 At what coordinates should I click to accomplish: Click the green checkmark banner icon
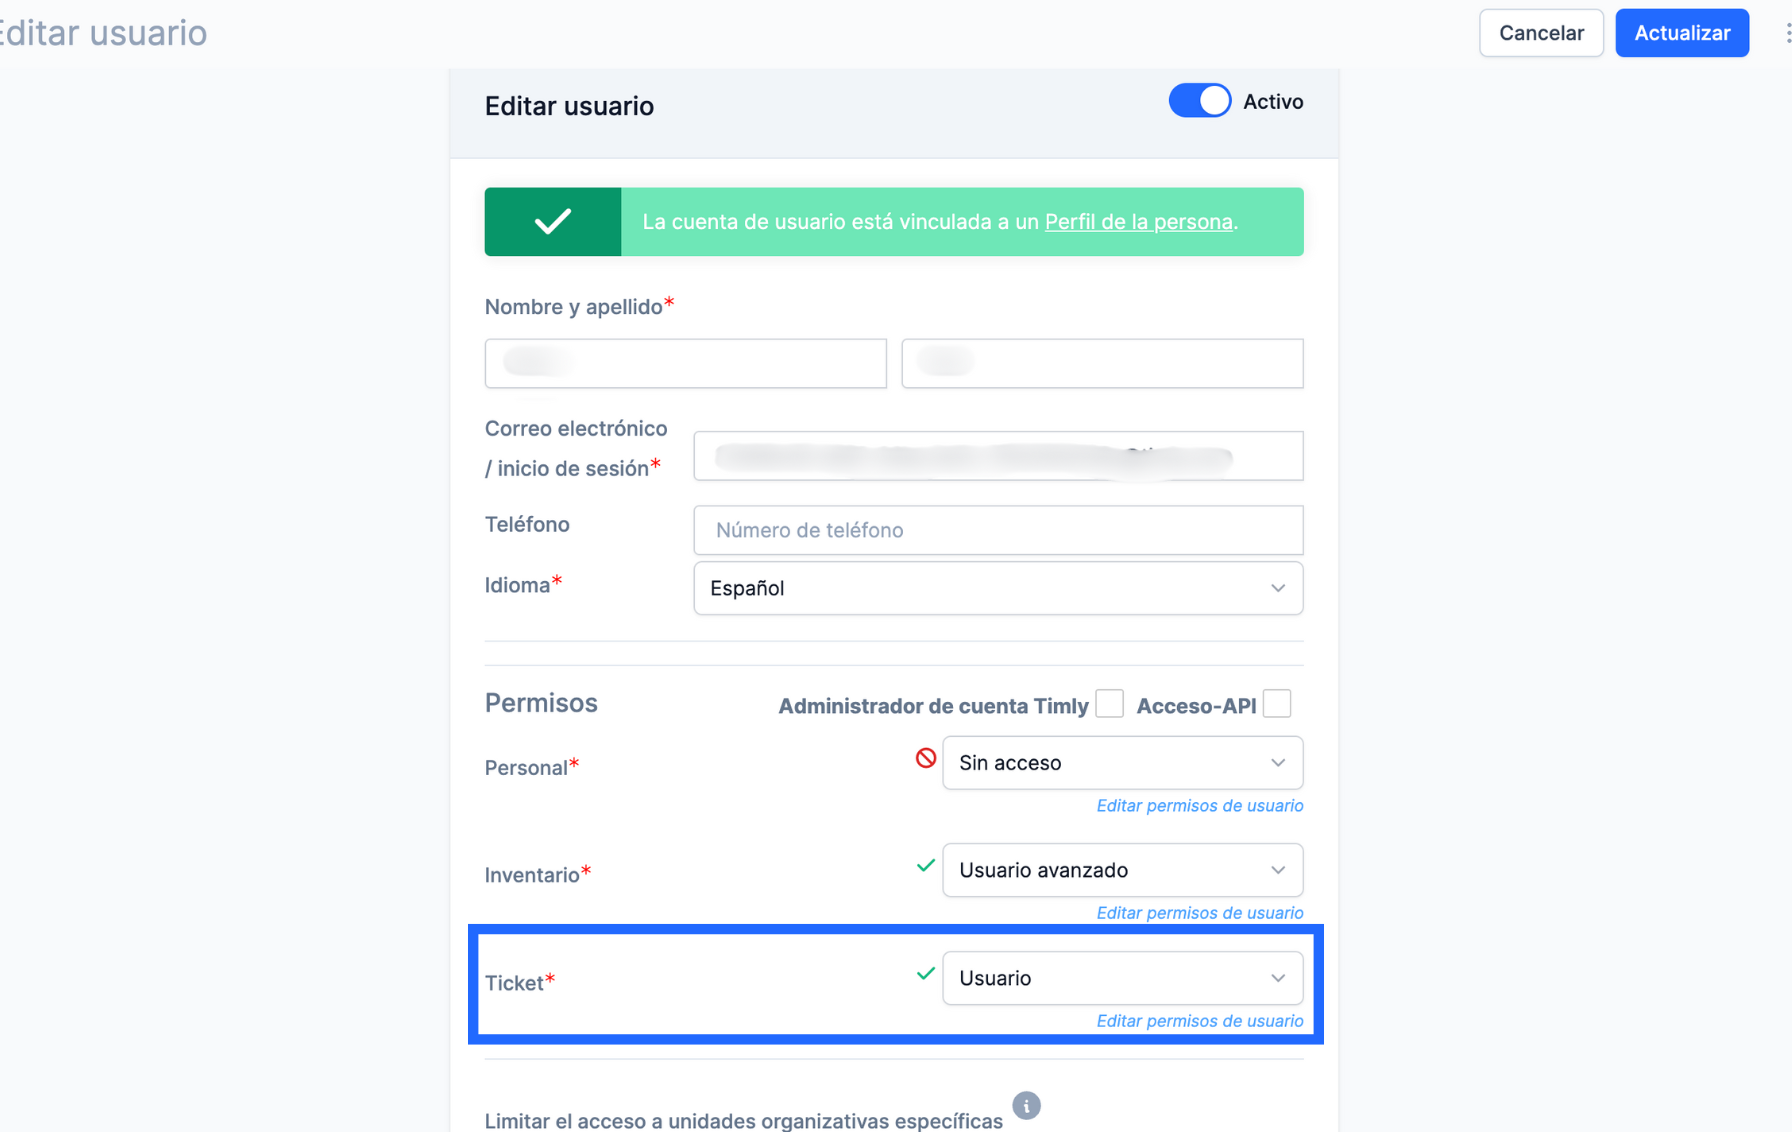553,221
